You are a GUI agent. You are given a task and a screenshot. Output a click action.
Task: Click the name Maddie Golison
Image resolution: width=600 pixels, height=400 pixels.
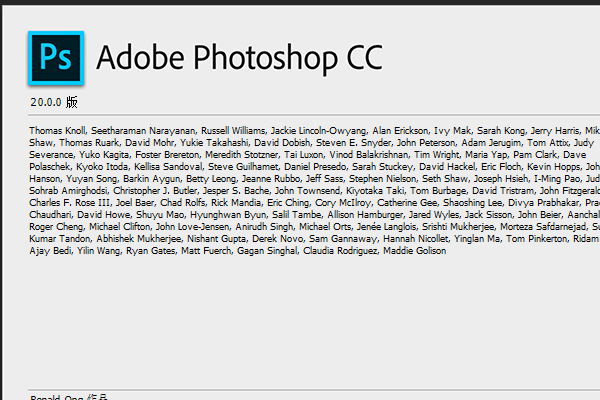coord(414,251)
